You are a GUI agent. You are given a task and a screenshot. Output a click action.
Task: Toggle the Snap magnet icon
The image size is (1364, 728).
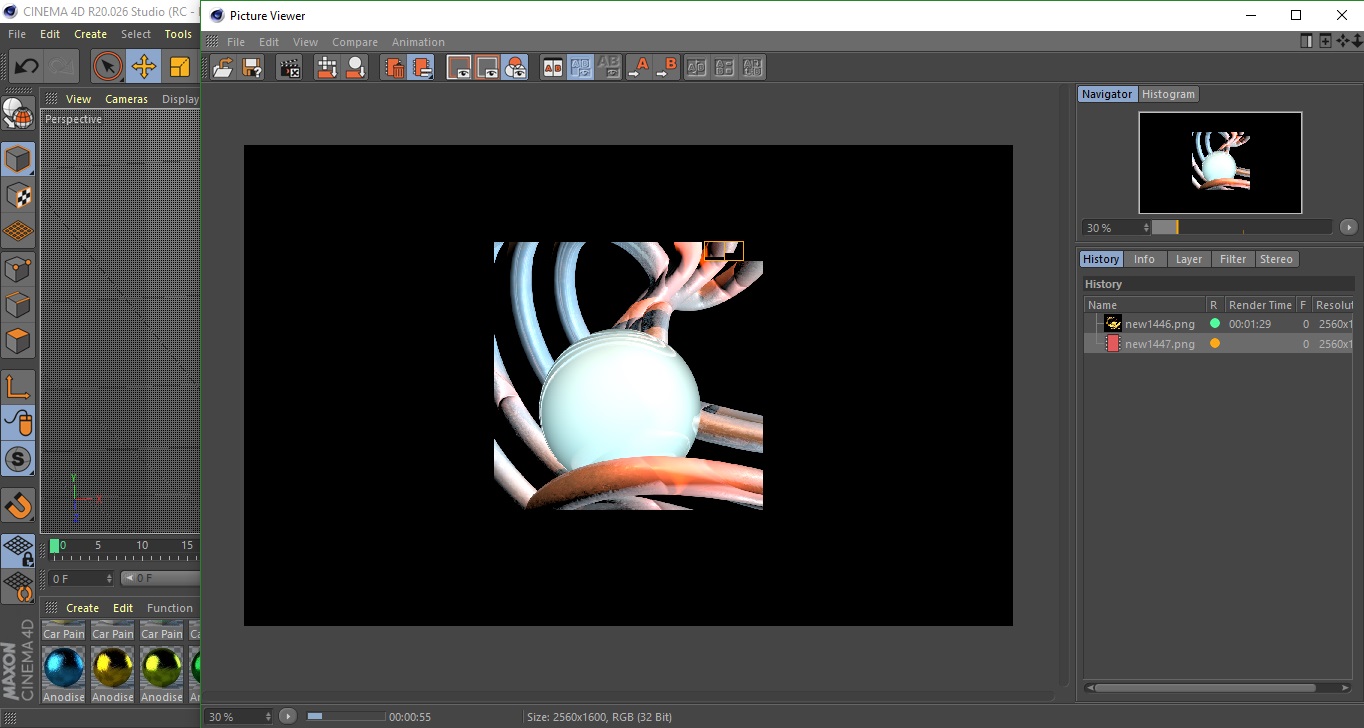pyautogui.click(x=18, y=504)
